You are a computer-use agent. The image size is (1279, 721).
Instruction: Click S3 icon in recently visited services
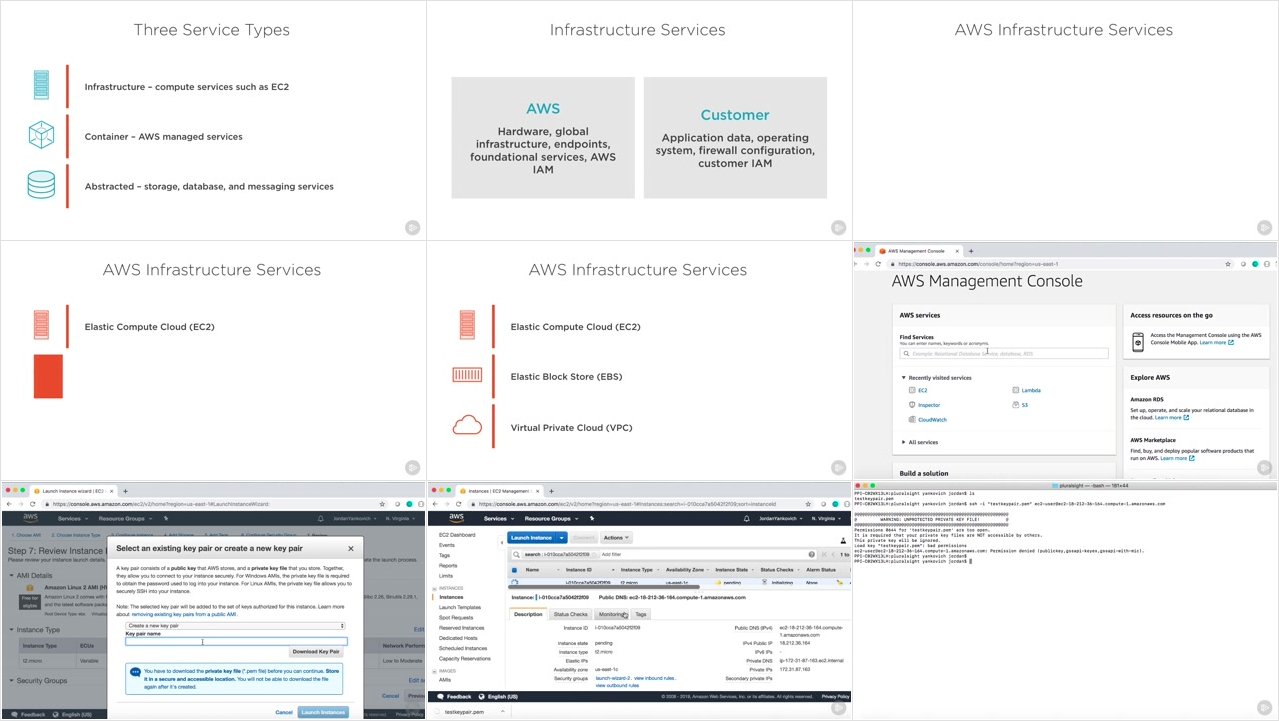pos(1015,405)
